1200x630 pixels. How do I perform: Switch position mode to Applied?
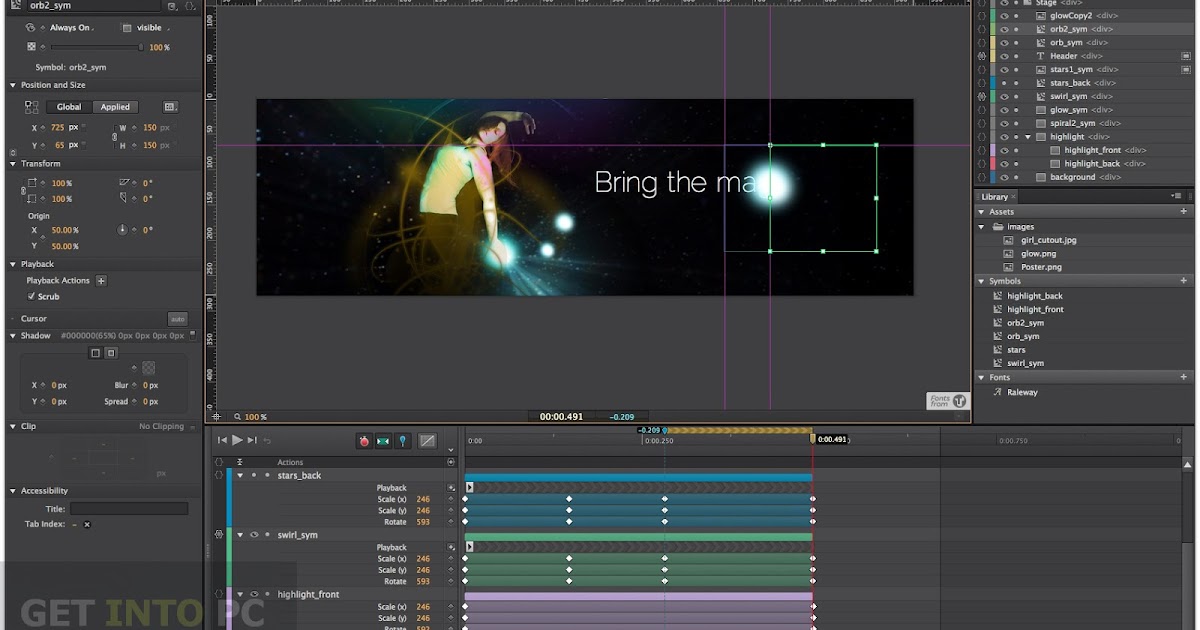tap(115, 107)
